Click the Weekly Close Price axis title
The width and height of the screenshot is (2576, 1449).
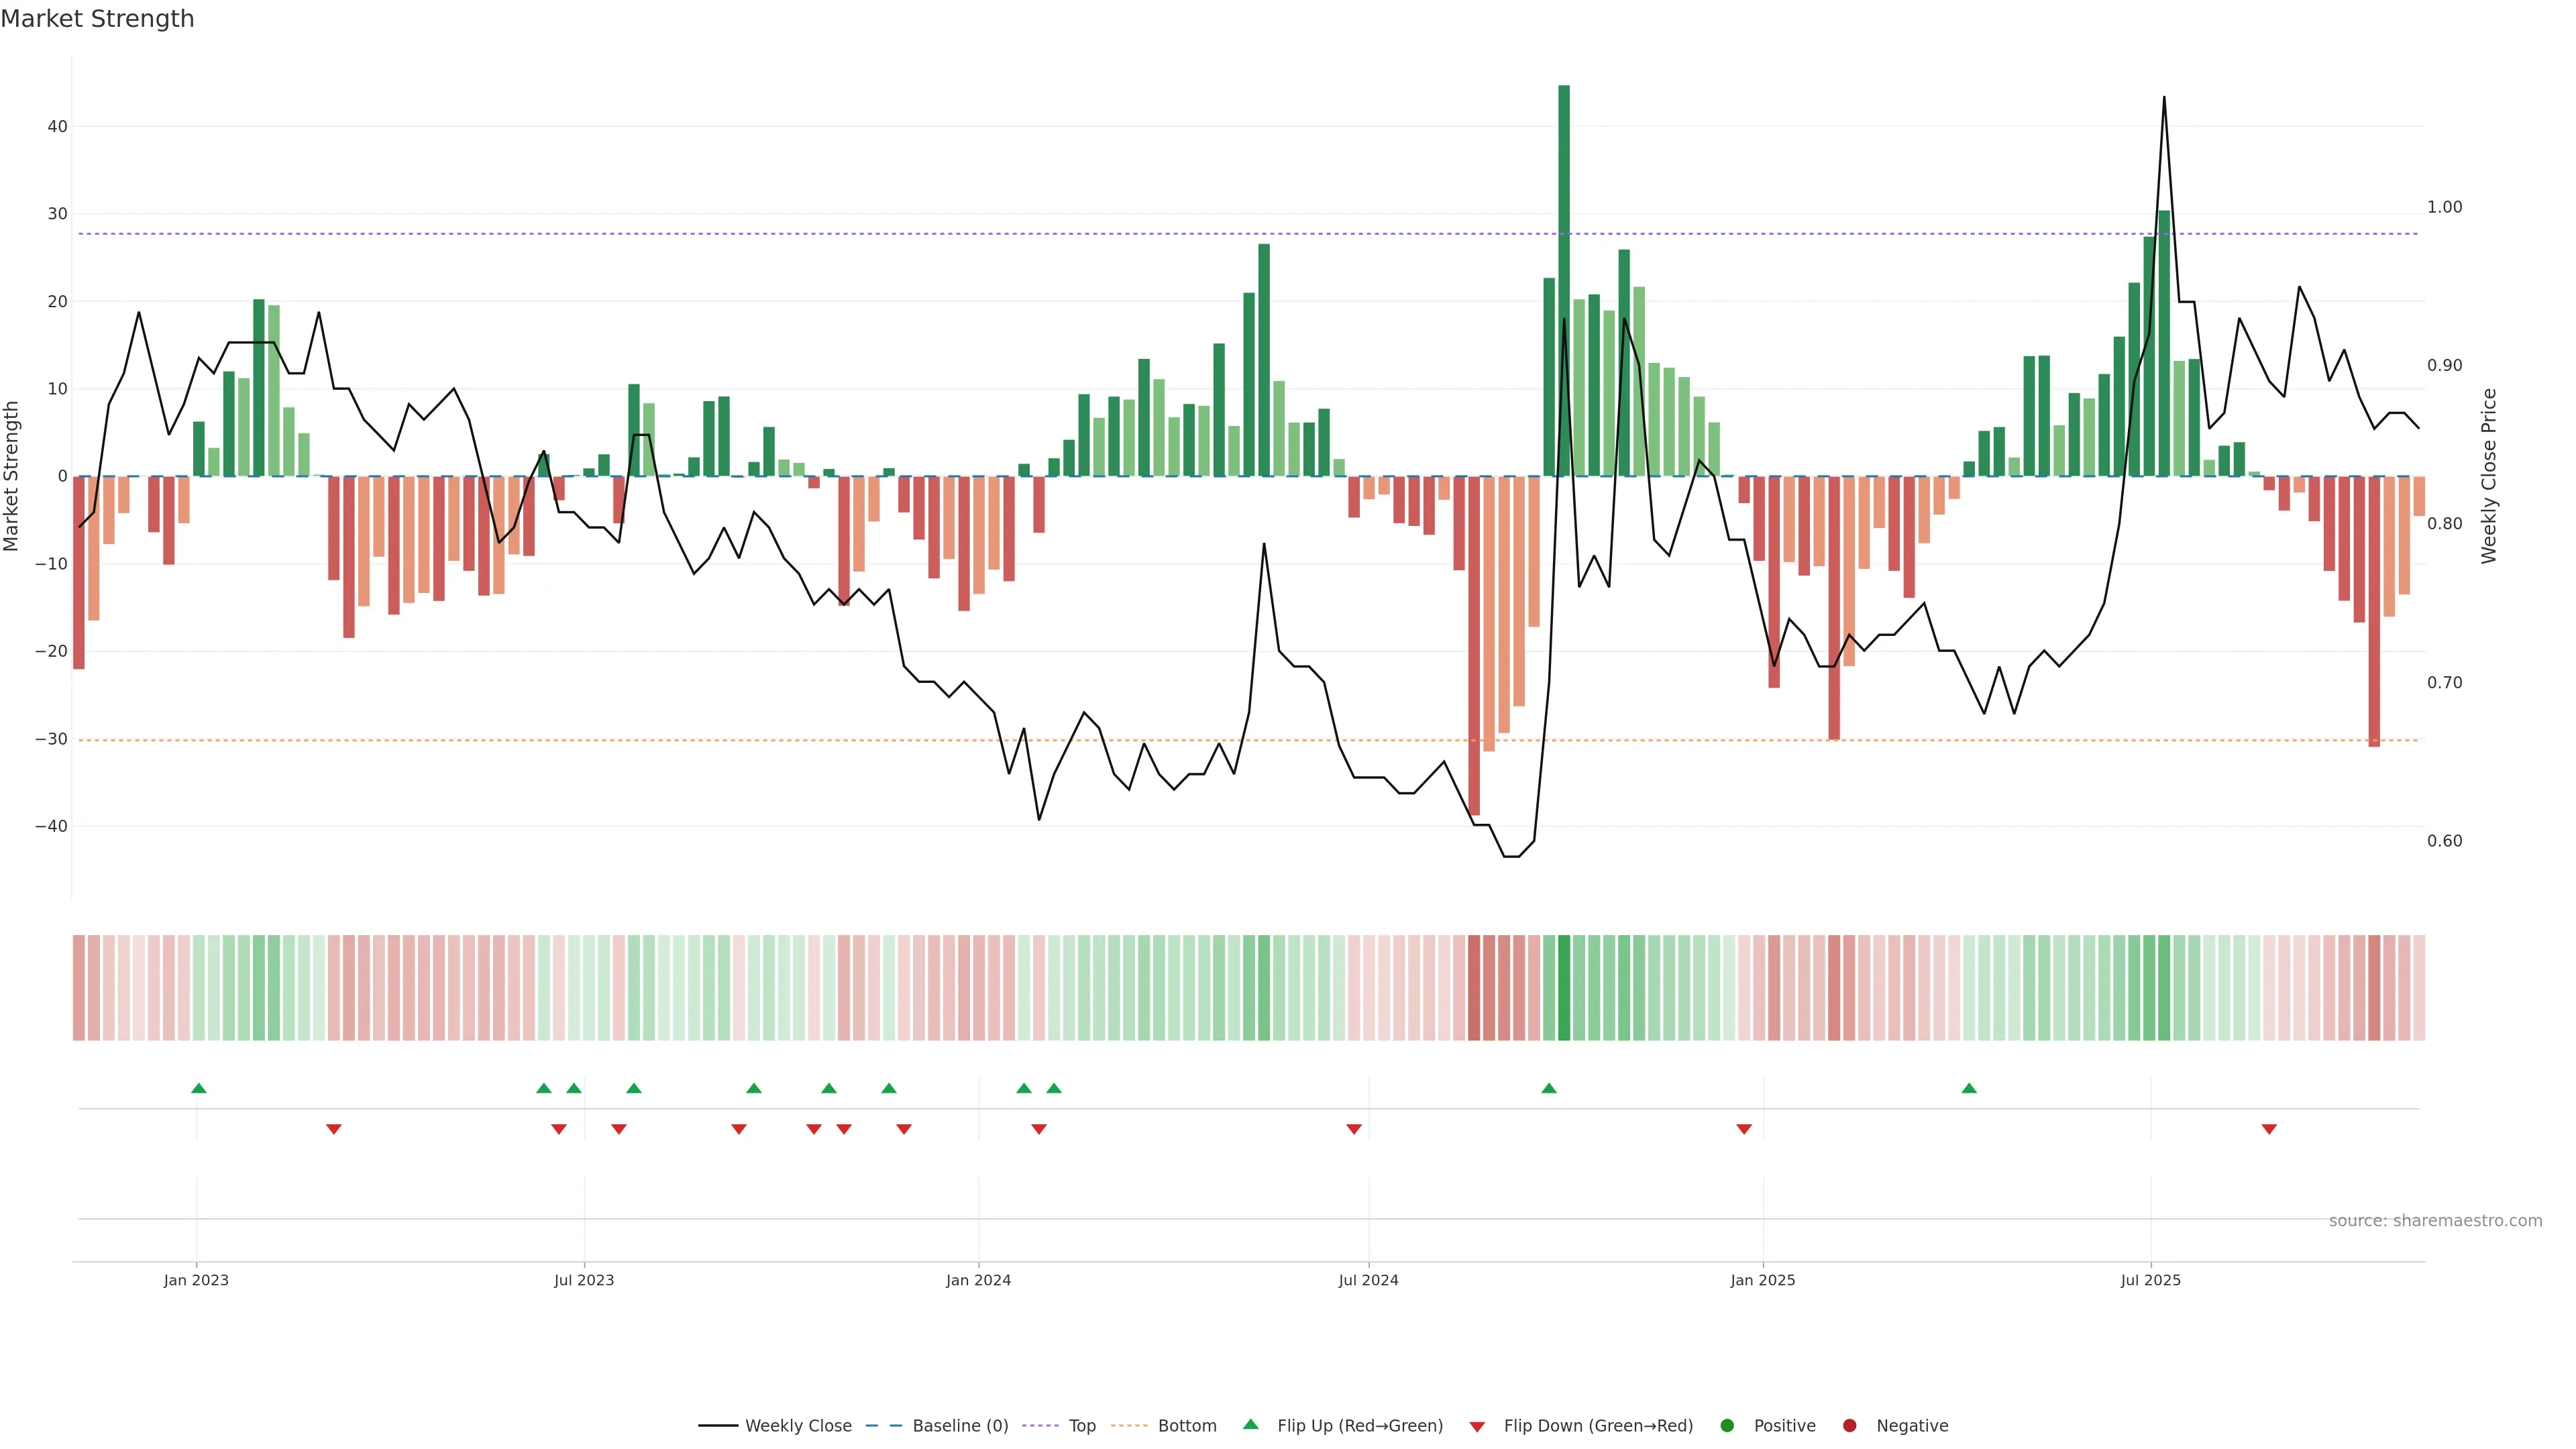click(x=2489, y=476)
